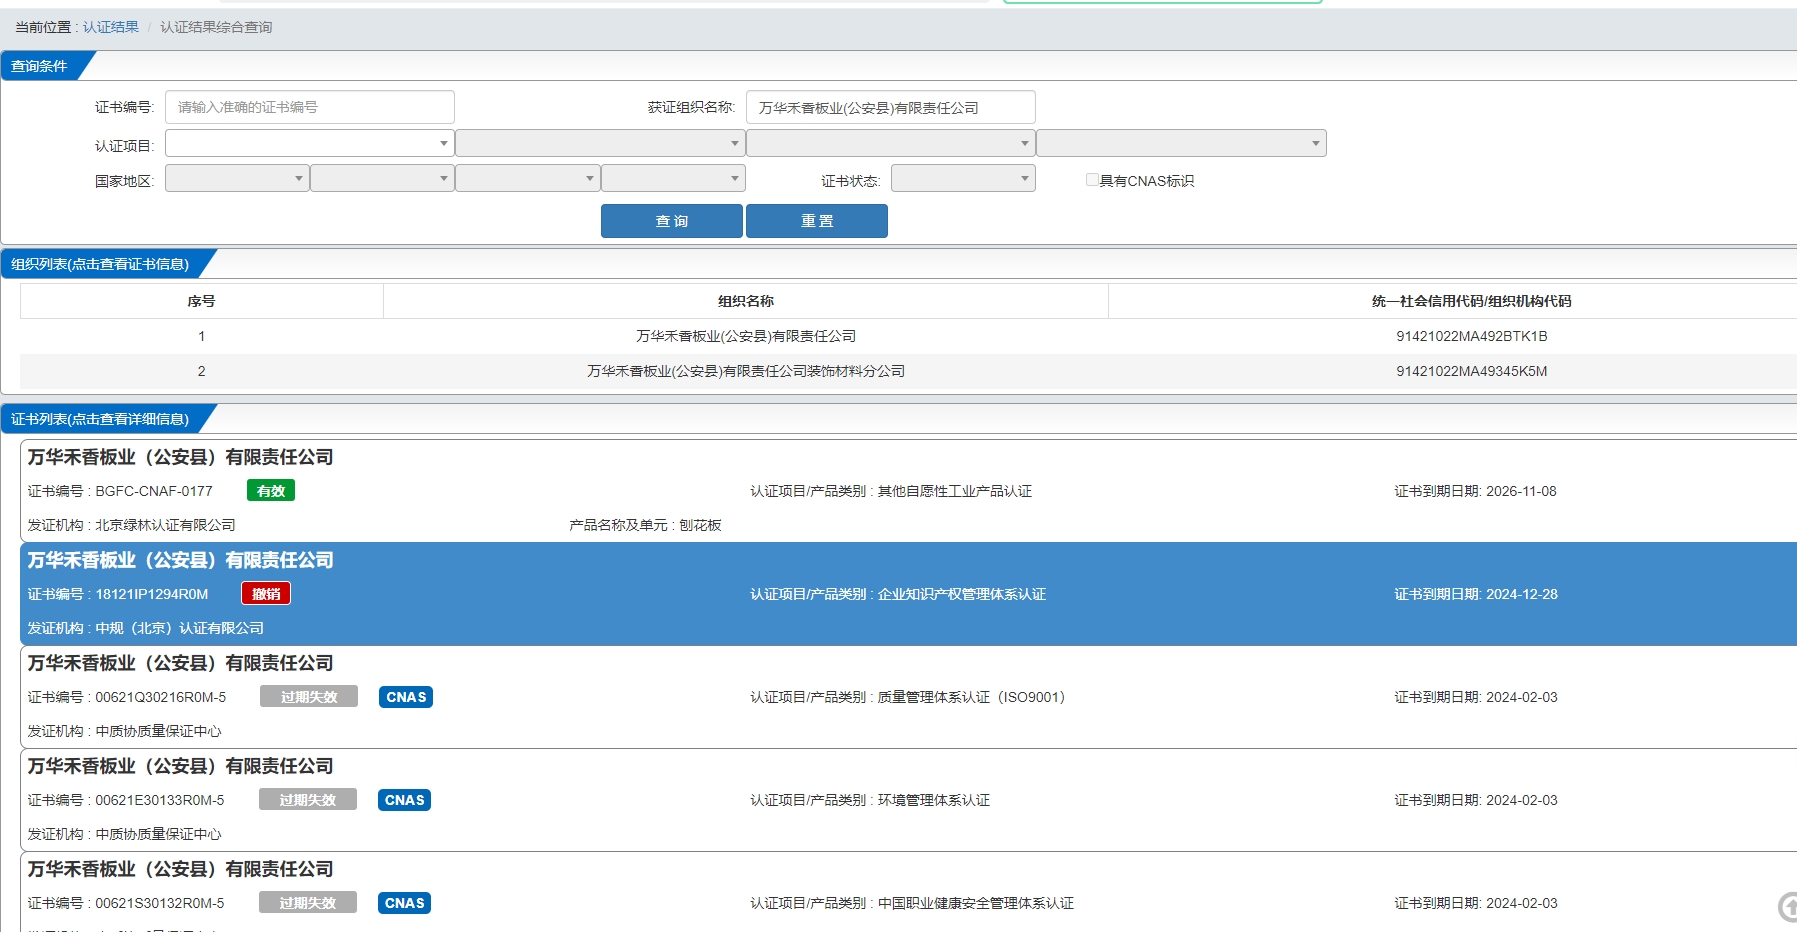Click credit code 91421022MA49345K5M
This screenshot has height=932, width=1797.
point(1471,371)
